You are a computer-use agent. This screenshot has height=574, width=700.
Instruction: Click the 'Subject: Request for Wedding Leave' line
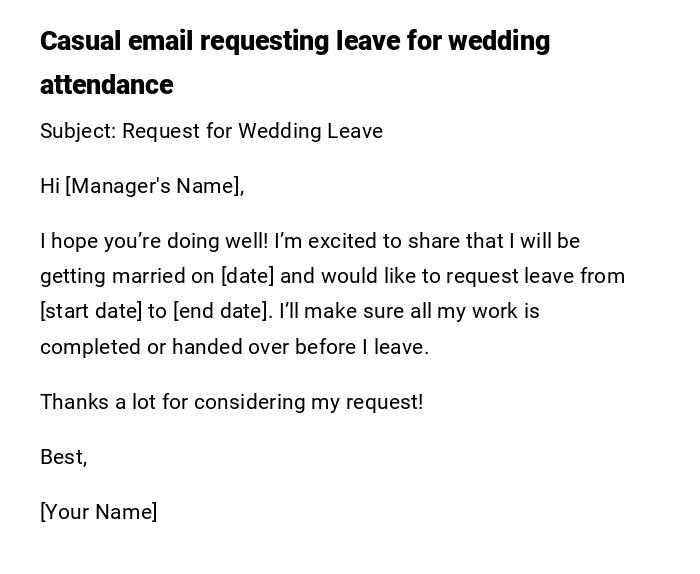211,131
